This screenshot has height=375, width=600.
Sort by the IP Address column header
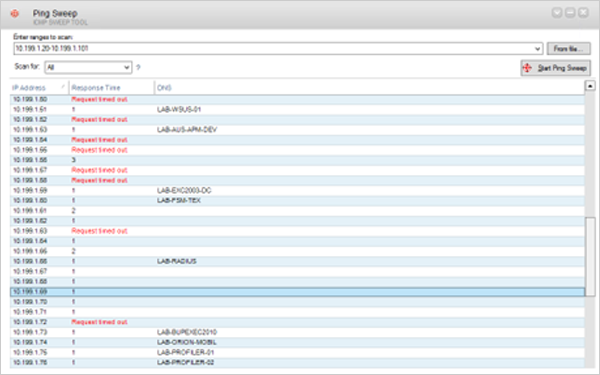tap(39, 88)
